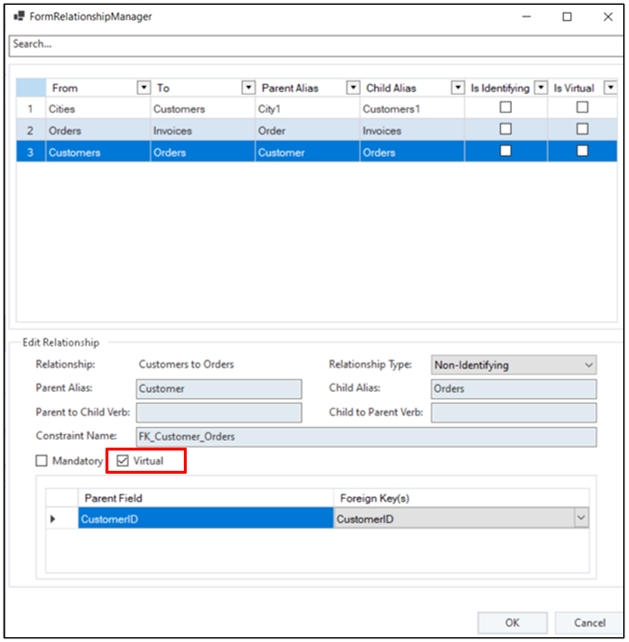The image size is (629, 642).
Task: Check Is Virtual for Orders to Invoices row
Action: tap(581, 130)
